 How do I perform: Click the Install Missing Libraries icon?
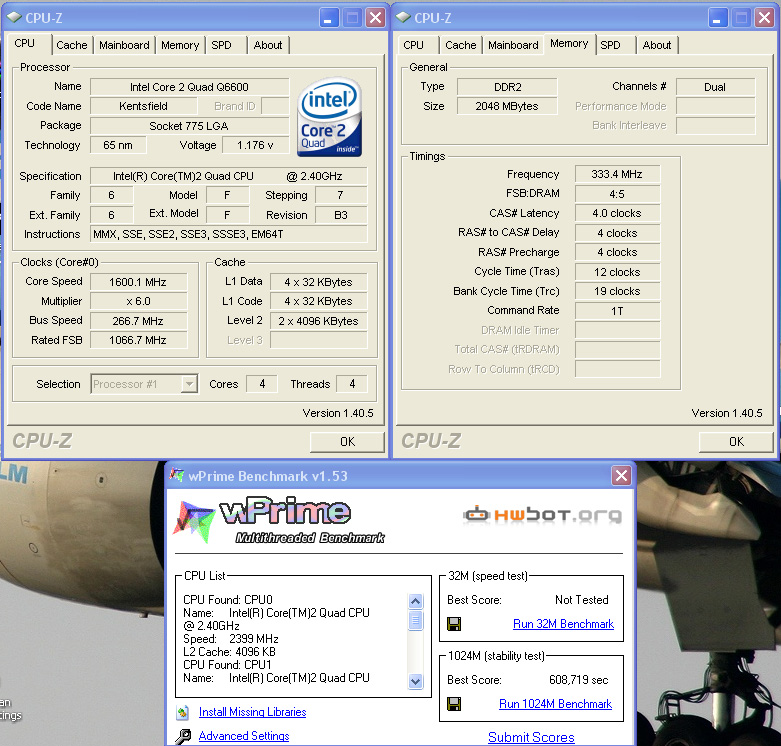point(183,712)
